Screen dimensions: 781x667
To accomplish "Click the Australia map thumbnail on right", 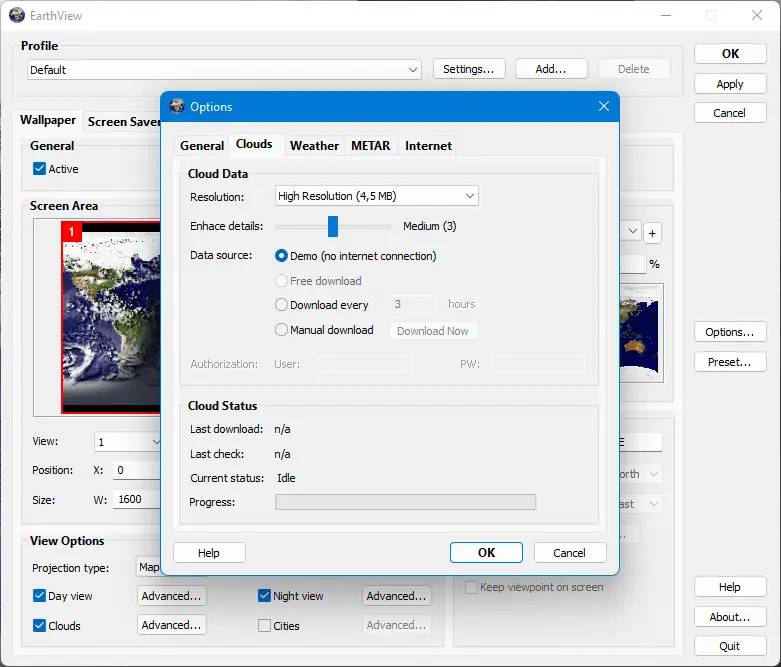I will point(641,333).
